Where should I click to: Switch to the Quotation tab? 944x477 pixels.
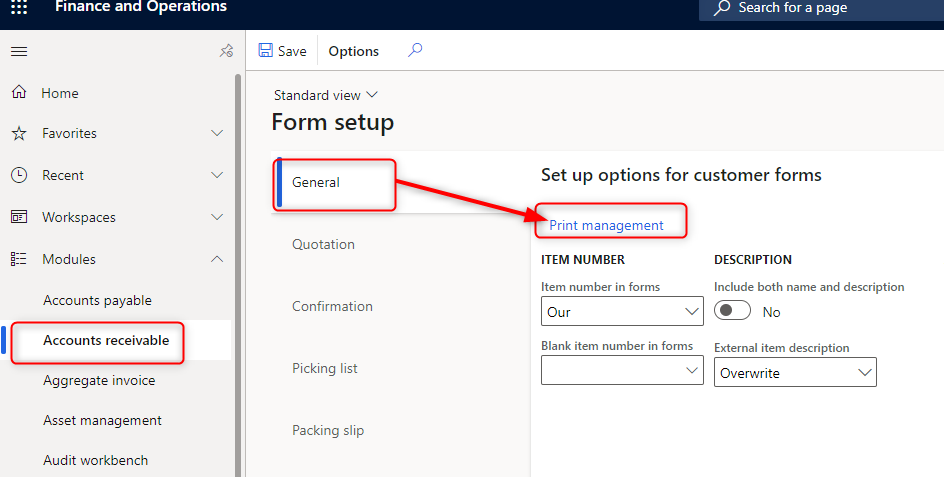(323, 244)
